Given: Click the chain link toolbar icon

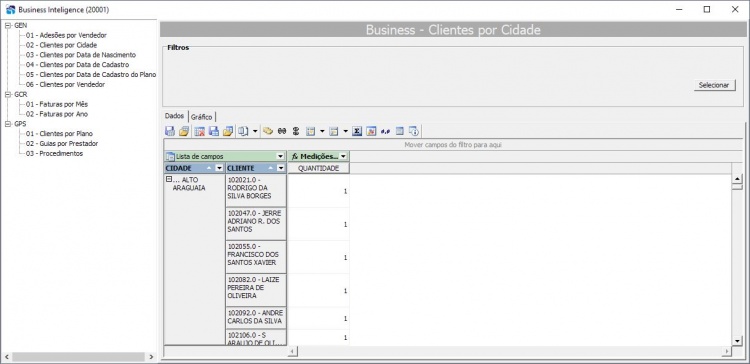Looking at the screenshot, I should coord(282,131).
